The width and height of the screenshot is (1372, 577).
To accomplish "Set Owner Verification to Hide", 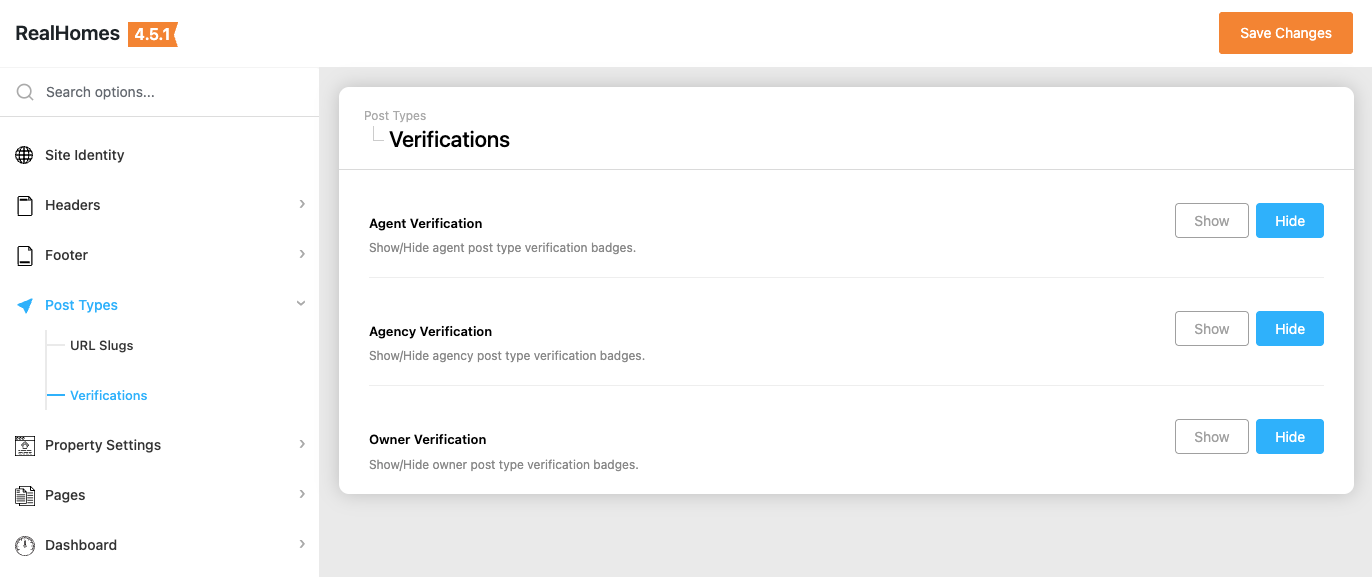I will tap(1289, 437).
